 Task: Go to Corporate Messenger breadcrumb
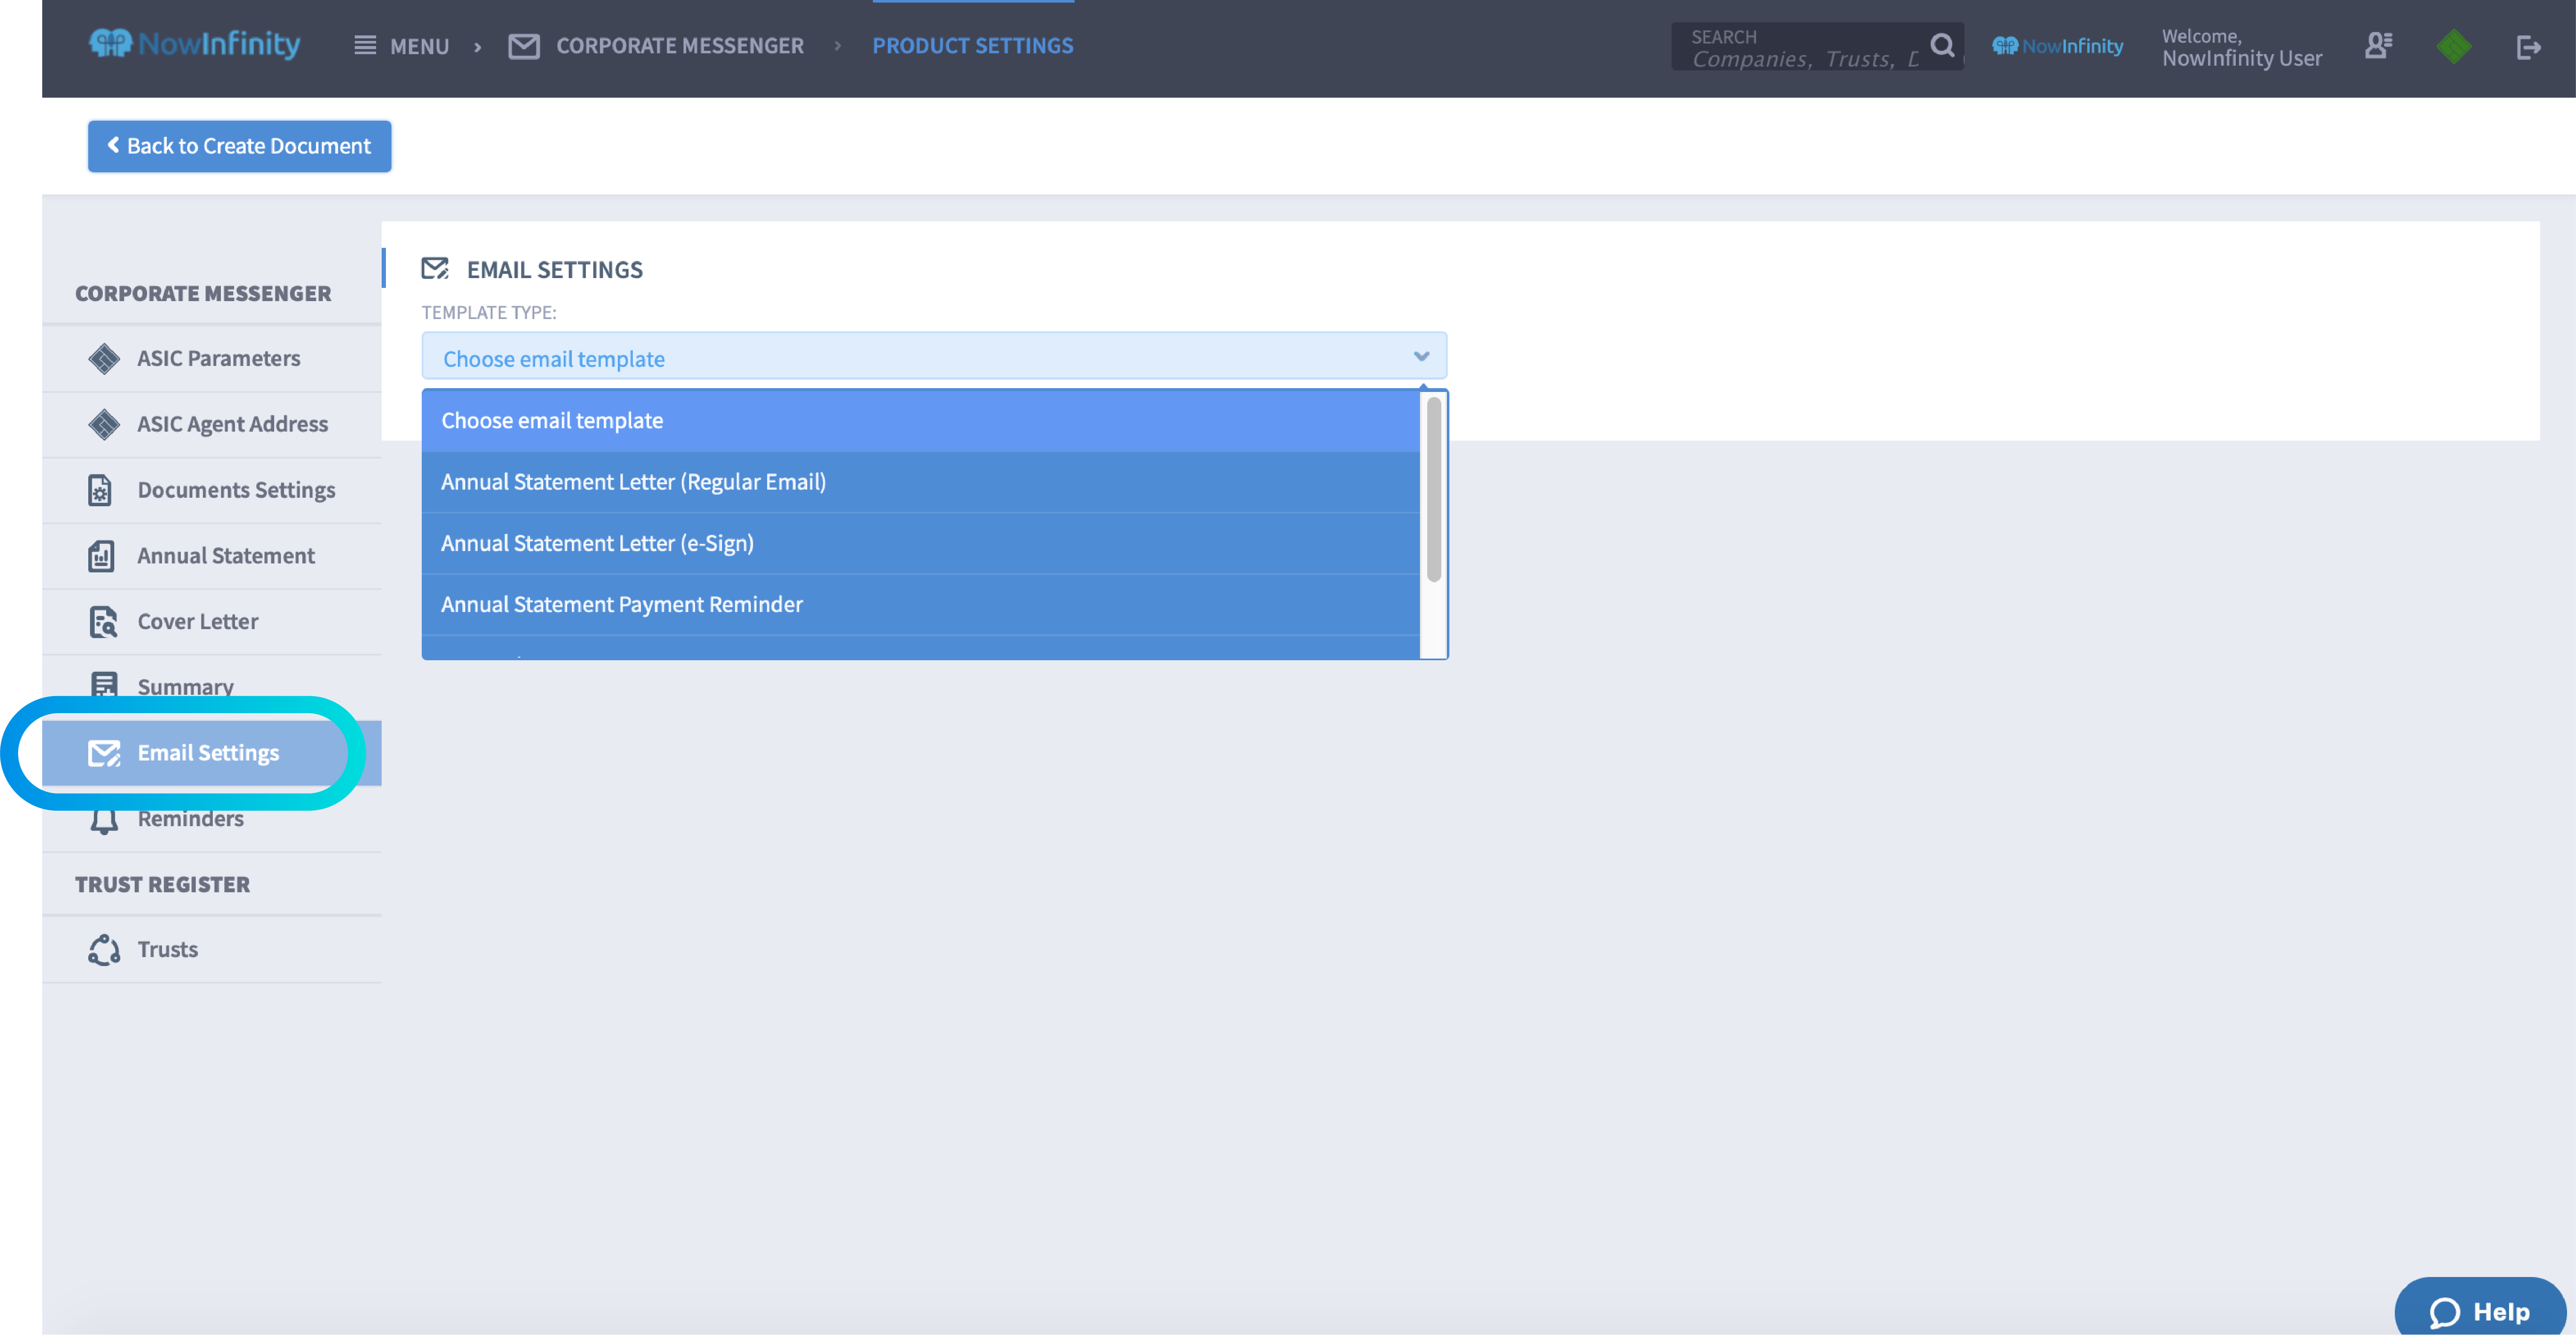[679, 46]
